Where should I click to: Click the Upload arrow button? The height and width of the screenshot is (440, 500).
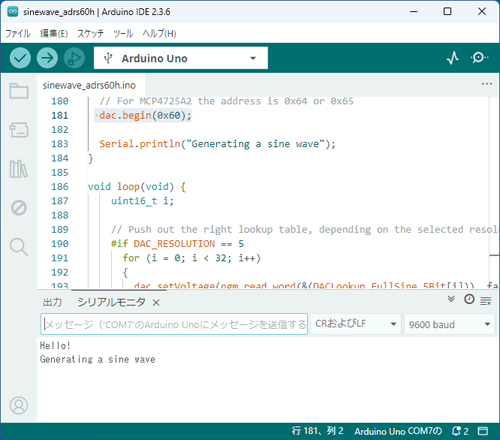47,58
